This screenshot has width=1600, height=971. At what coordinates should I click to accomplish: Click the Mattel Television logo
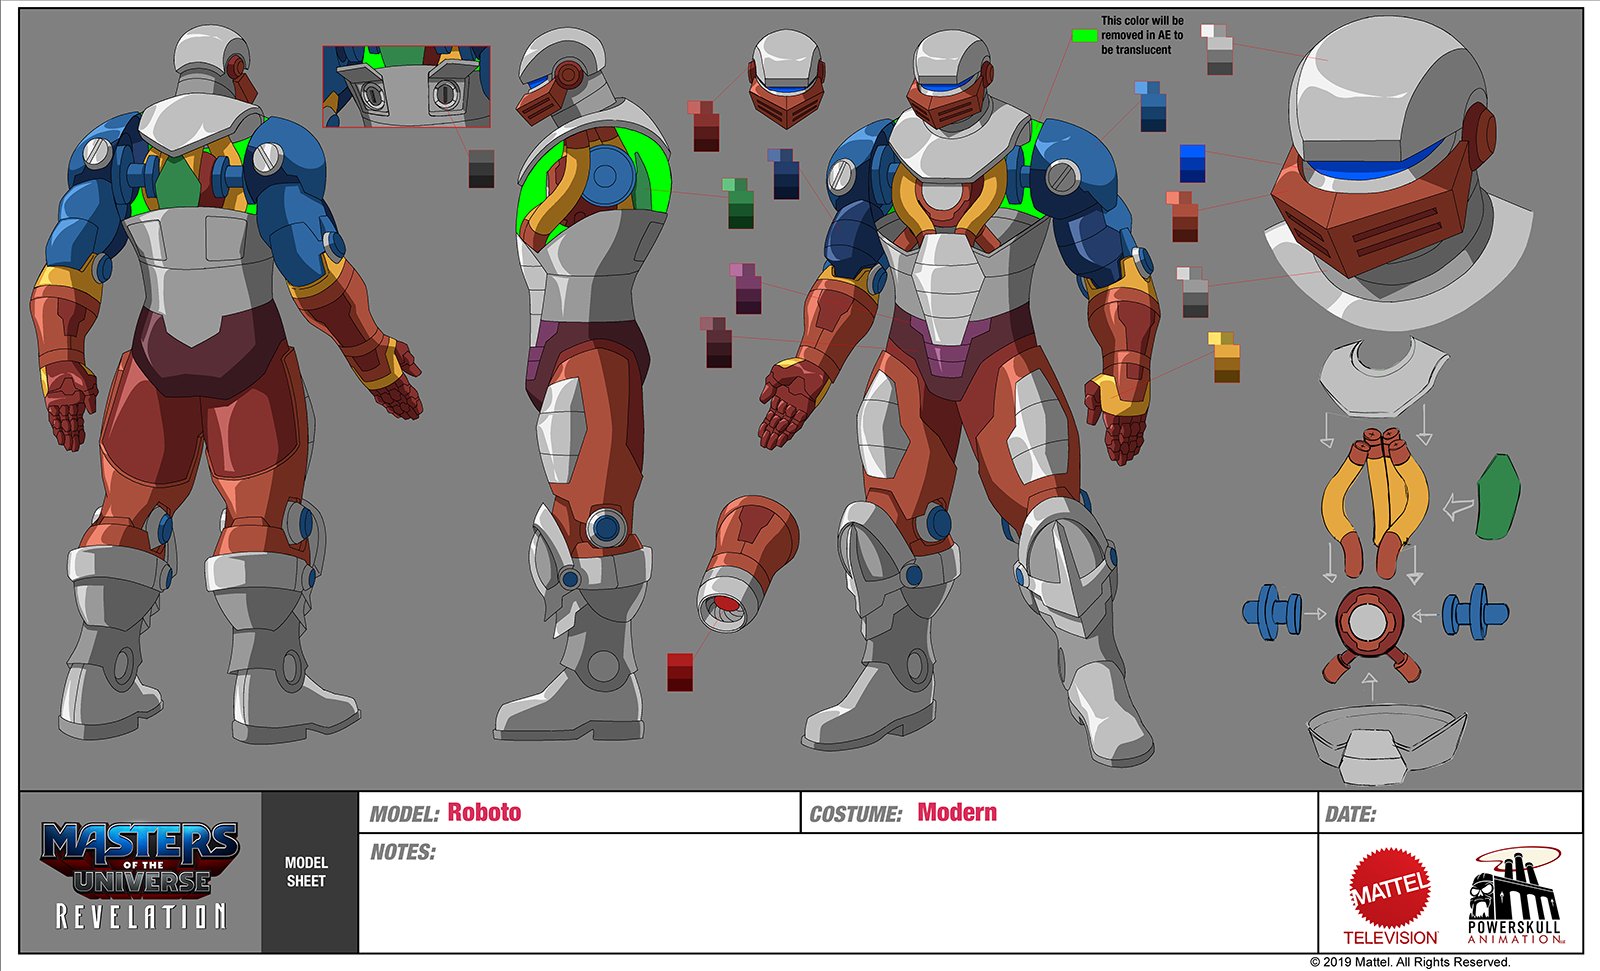click(x=1390, y=897)
